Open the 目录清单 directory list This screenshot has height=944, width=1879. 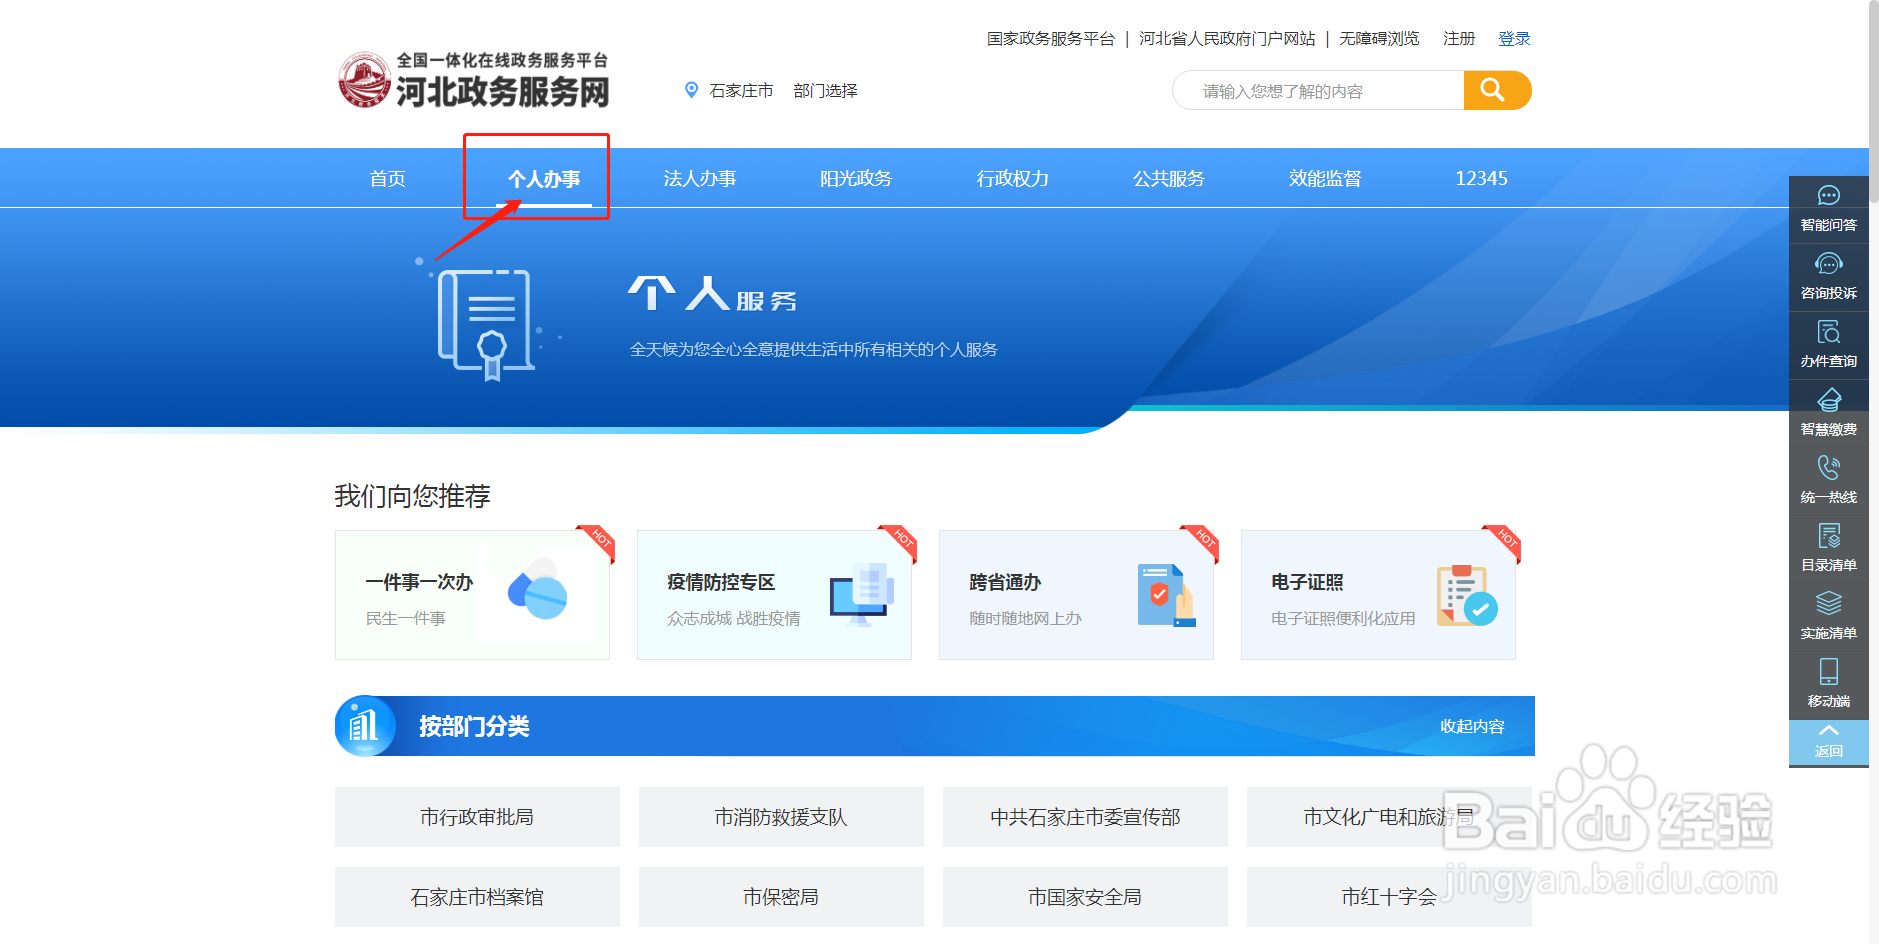tap(1828, 545)
